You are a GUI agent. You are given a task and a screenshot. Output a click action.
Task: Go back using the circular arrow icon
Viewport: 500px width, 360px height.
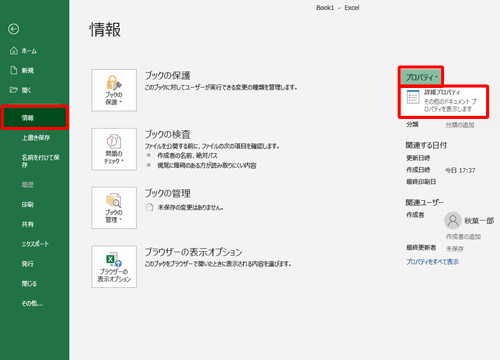click(x=14, y=29)
